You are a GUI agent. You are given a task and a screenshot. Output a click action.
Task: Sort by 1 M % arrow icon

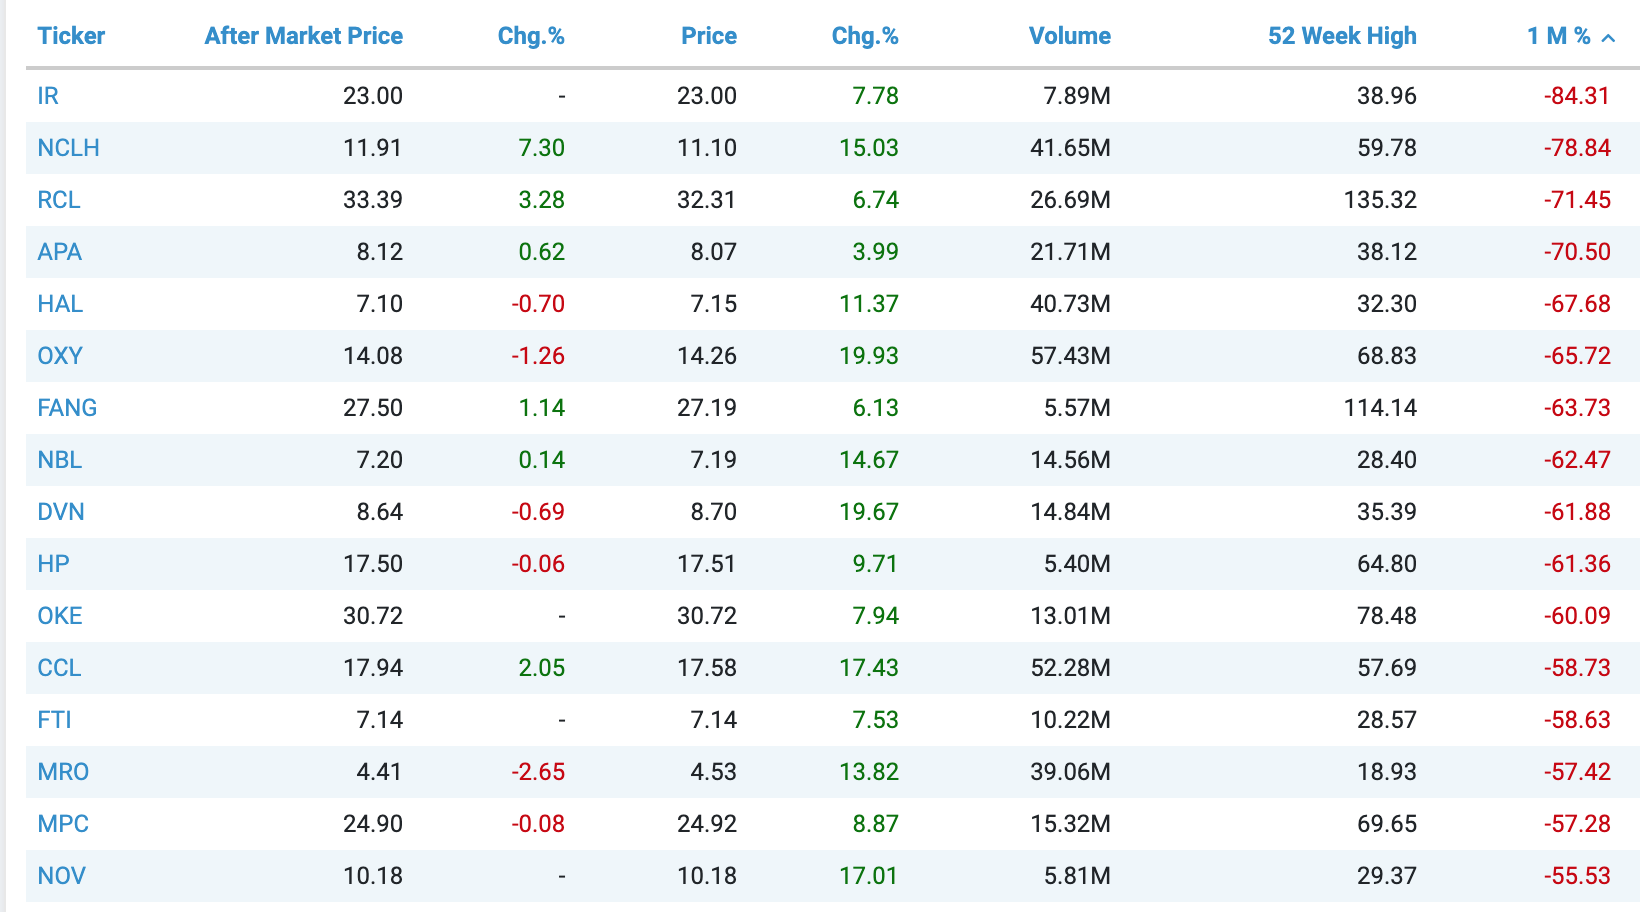pos(1608,38)
